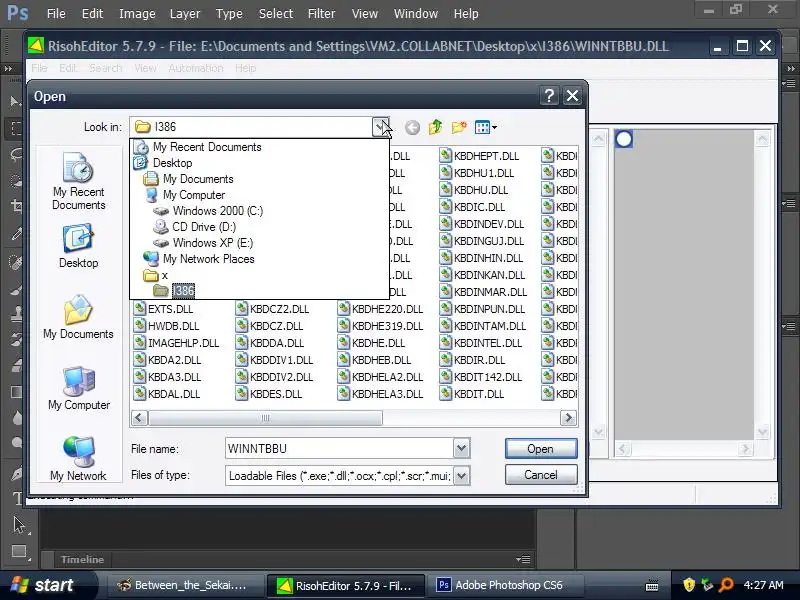Select I386 folder in Look in list
Viewport: 800px width, 600px height.
(173, 291)
